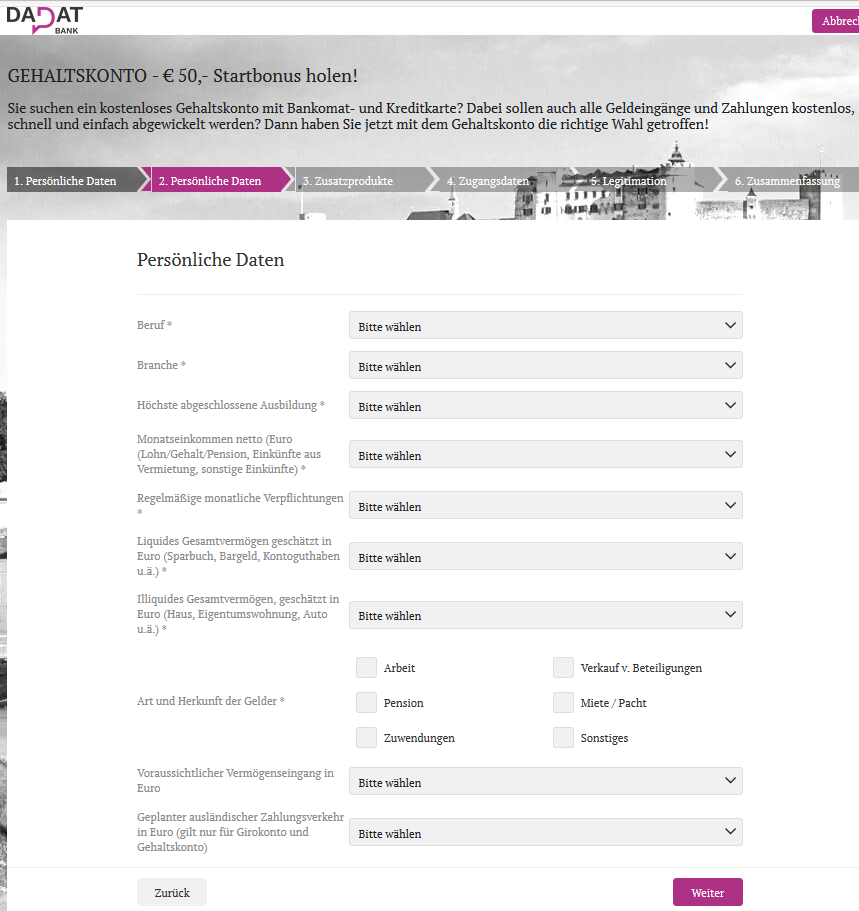Image resolution: width=859 pixels, height=911 pixels.
Task: Open the Branche selection list
Action: coord(545,366)
